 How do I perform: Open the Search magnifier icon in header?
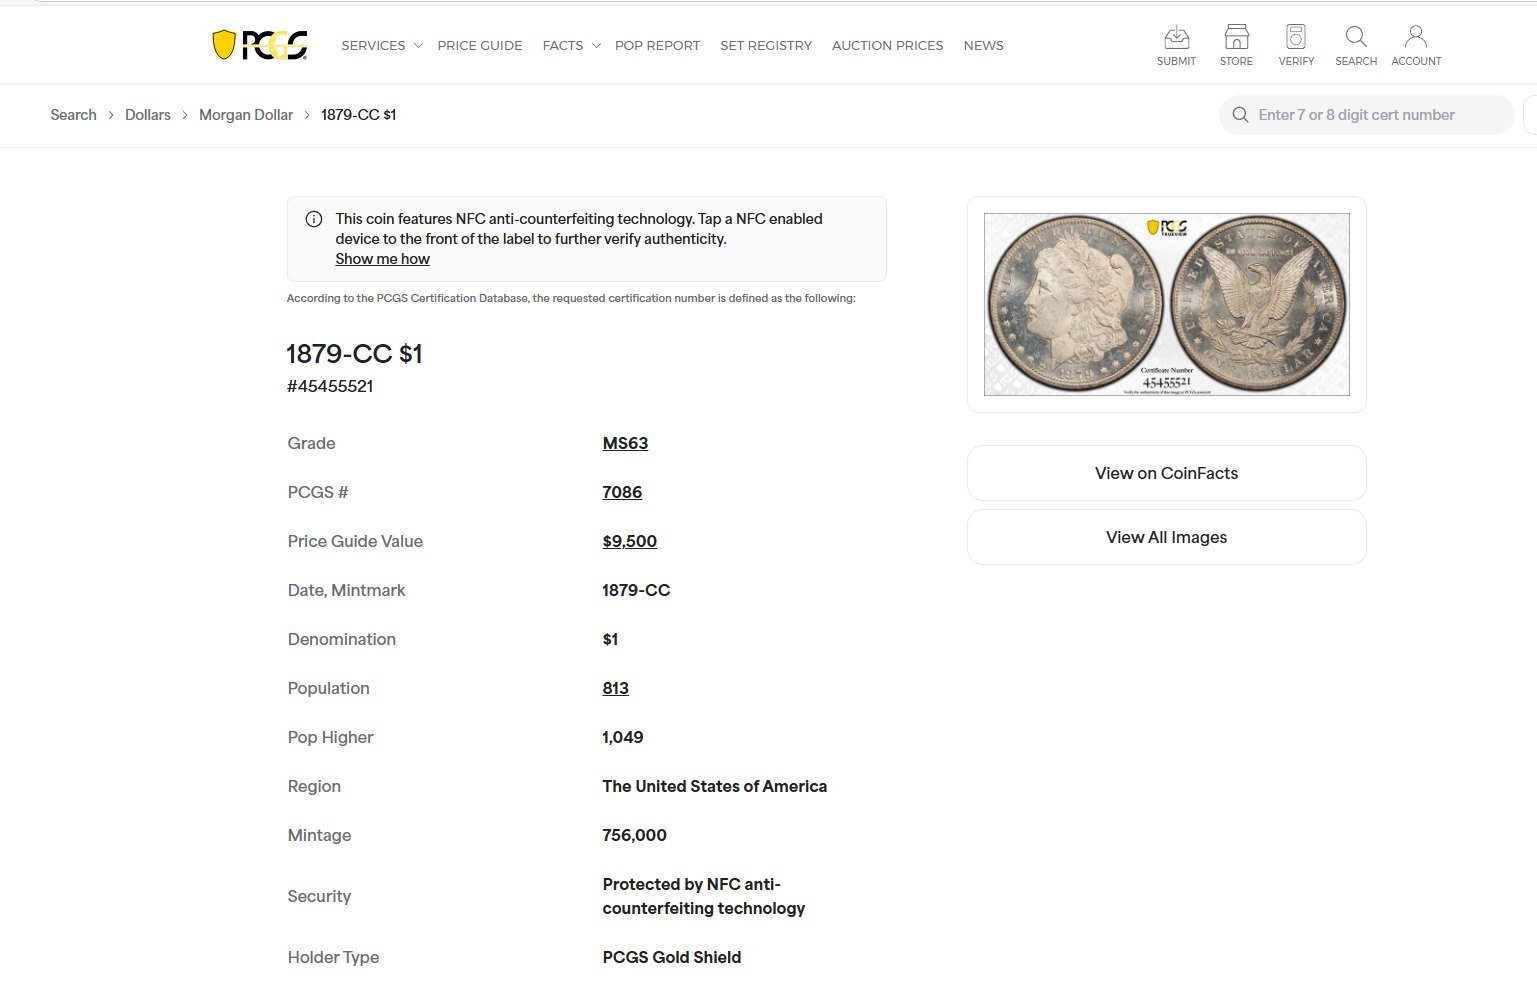[1356, 45]
